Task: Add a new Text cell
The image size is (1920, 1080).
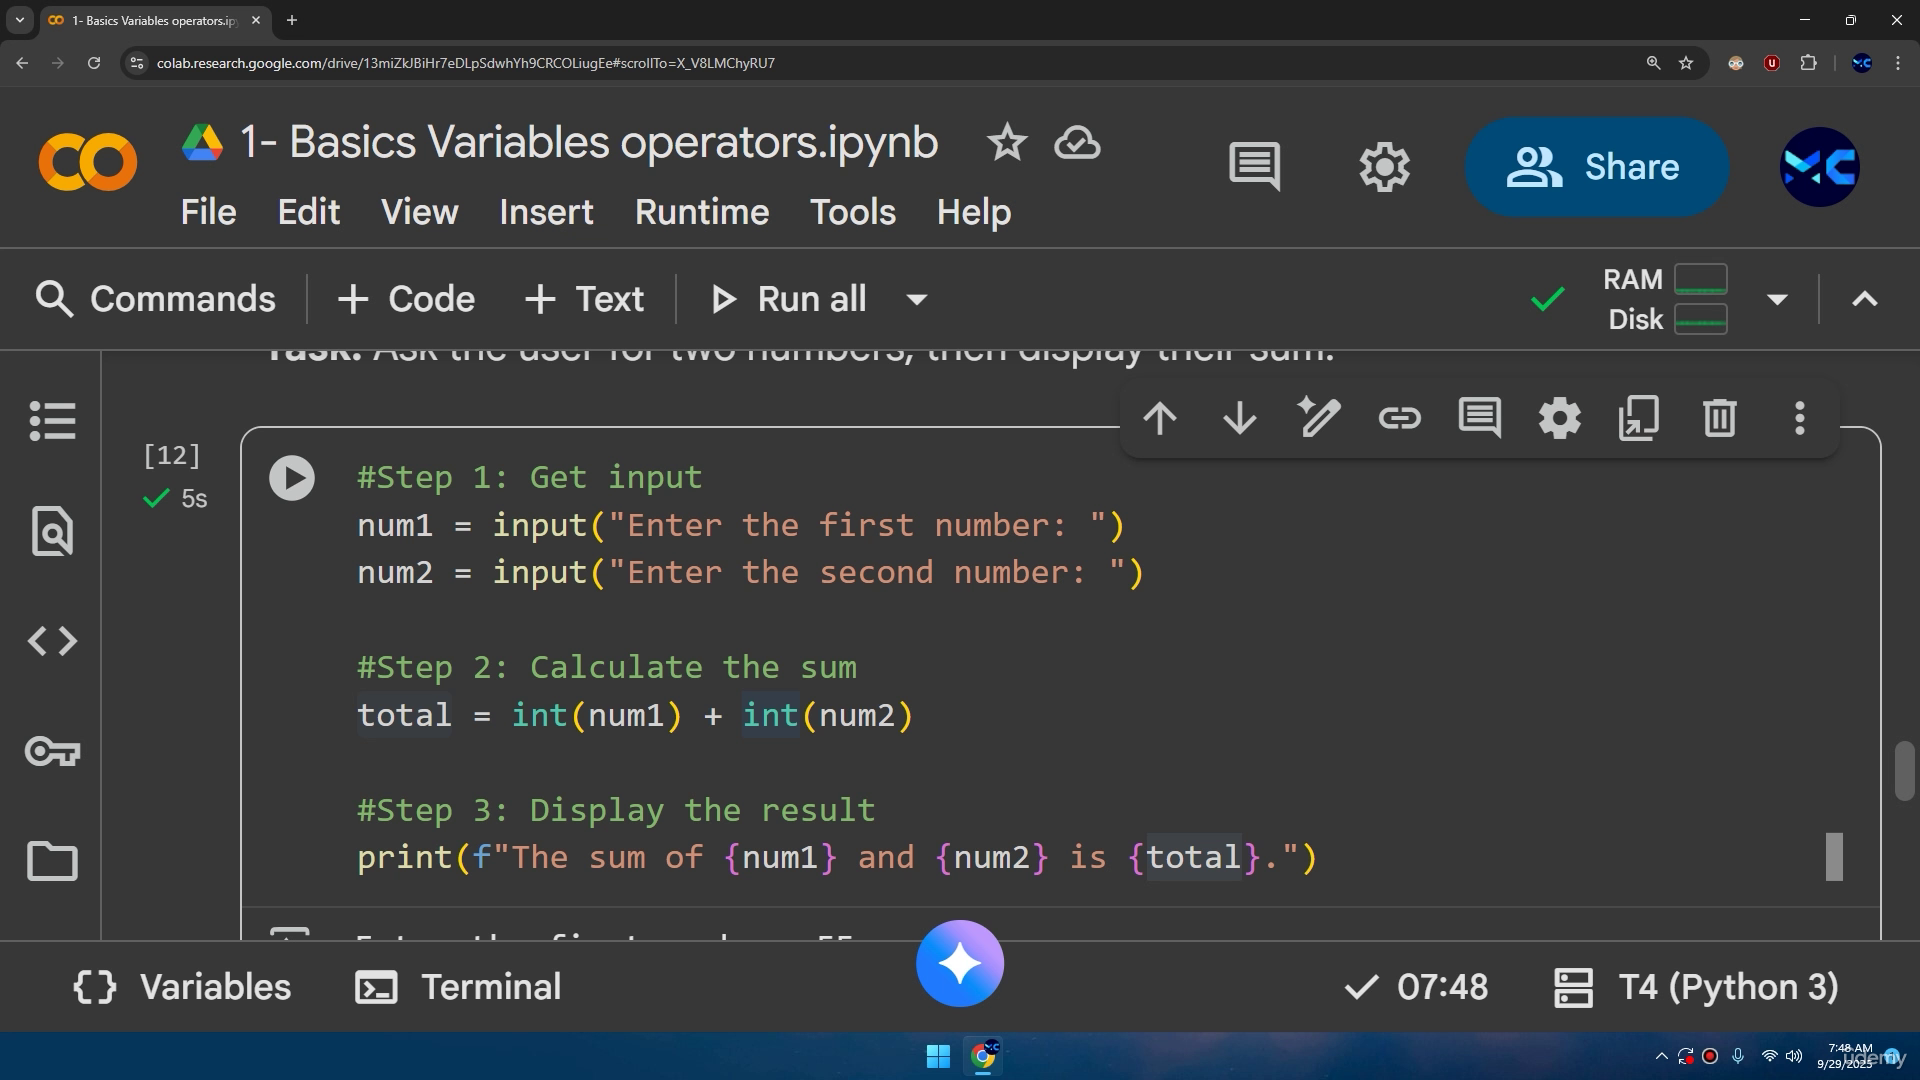Action: click(585, 299)
